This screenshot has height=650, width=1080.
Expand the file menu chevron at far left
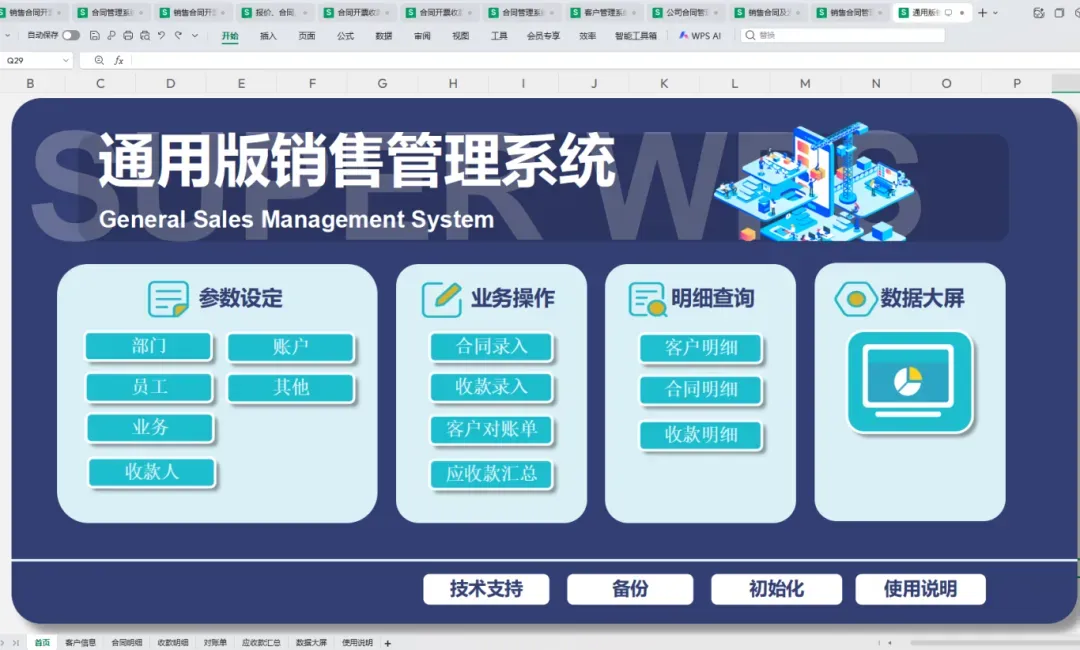[7, 35]
